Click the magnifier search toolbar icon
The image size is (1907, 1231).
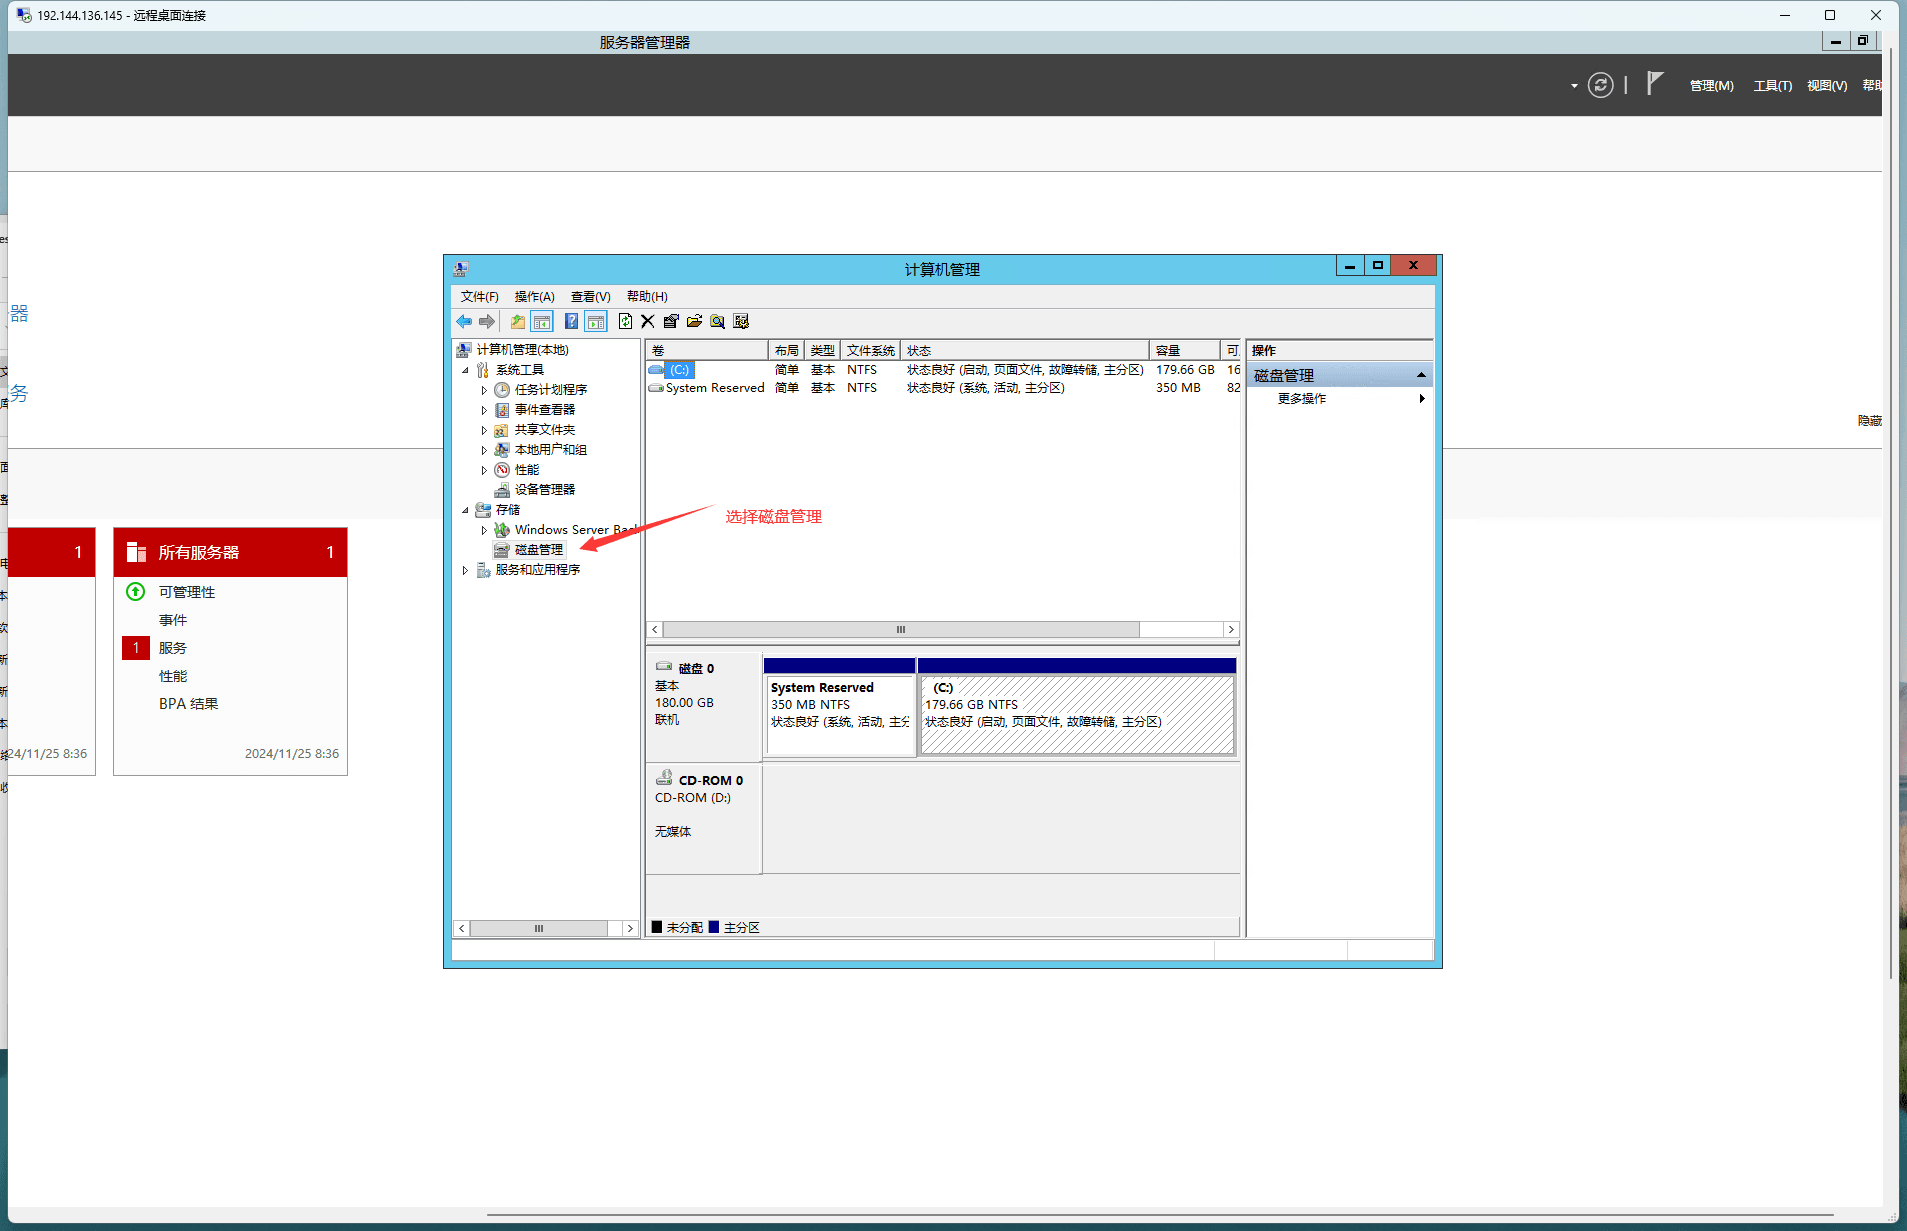[x=717, y=321]
